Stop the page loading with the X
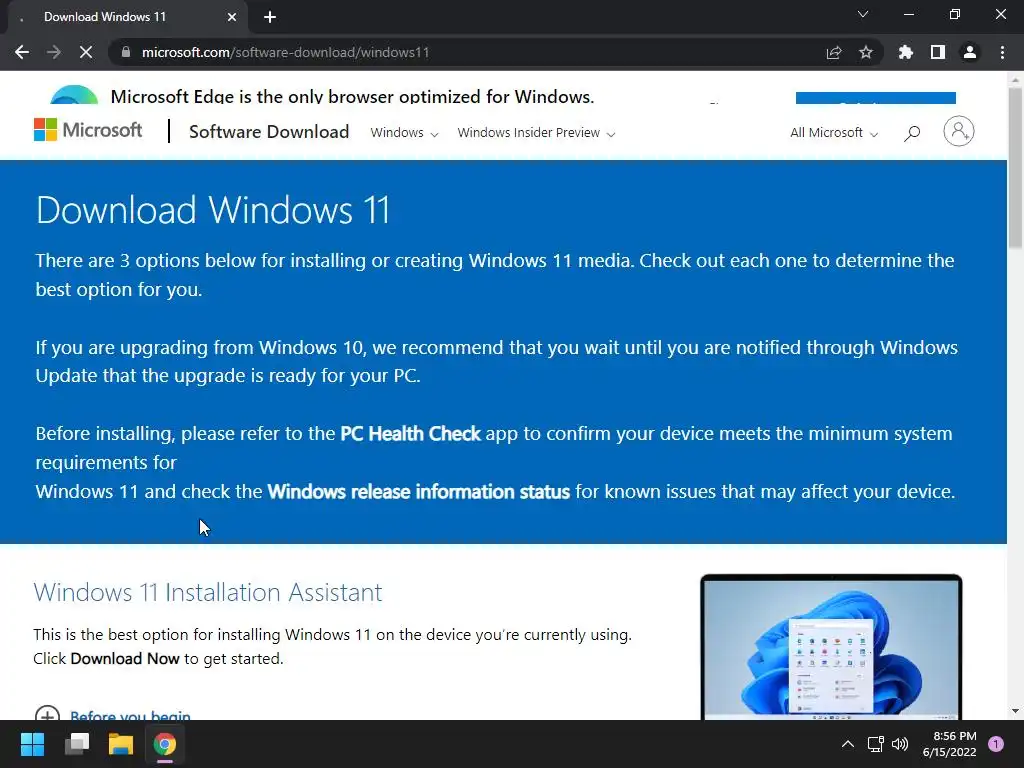This screenshot has width=1024, height=768. coord(86,52)
